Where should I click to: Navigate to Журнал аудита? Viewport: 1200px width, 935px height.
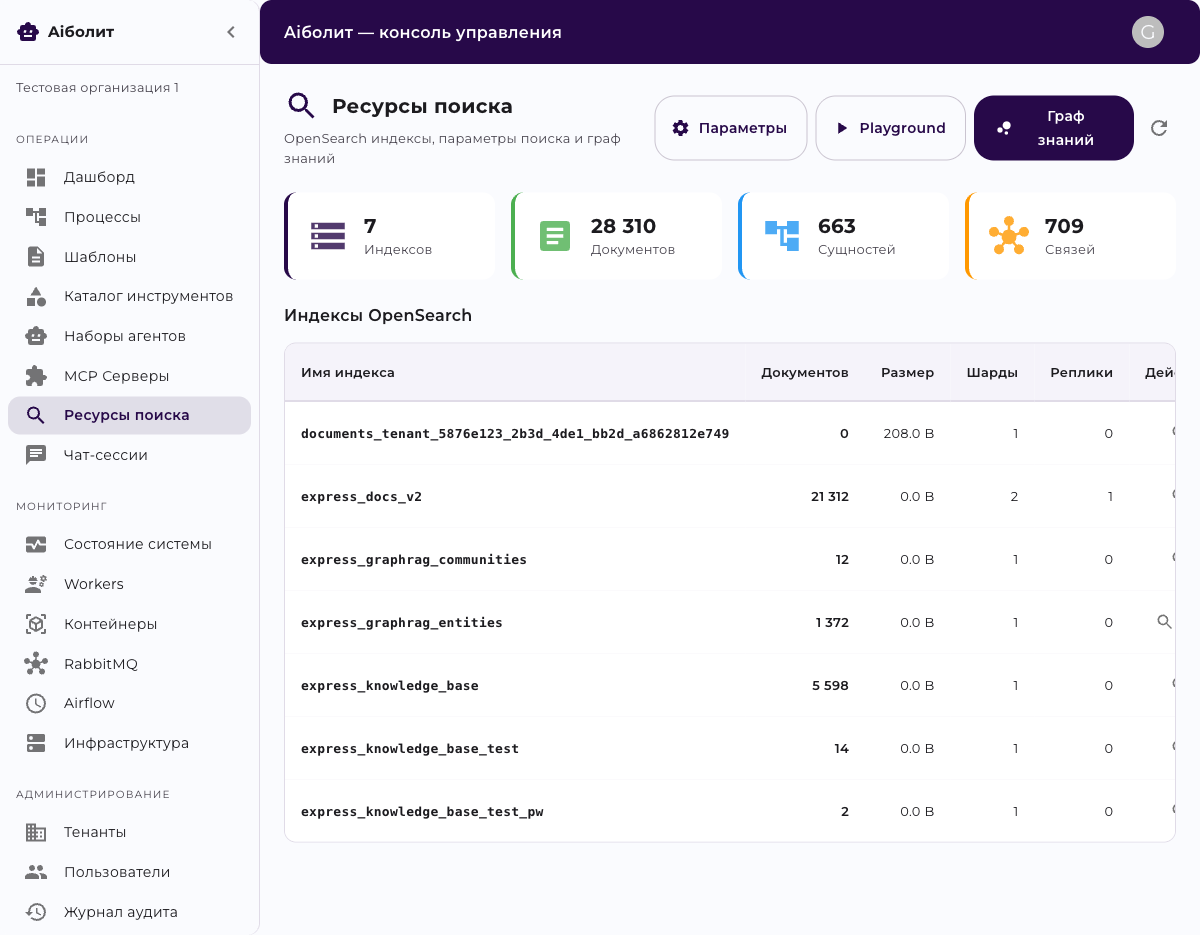tap(120, 912)
